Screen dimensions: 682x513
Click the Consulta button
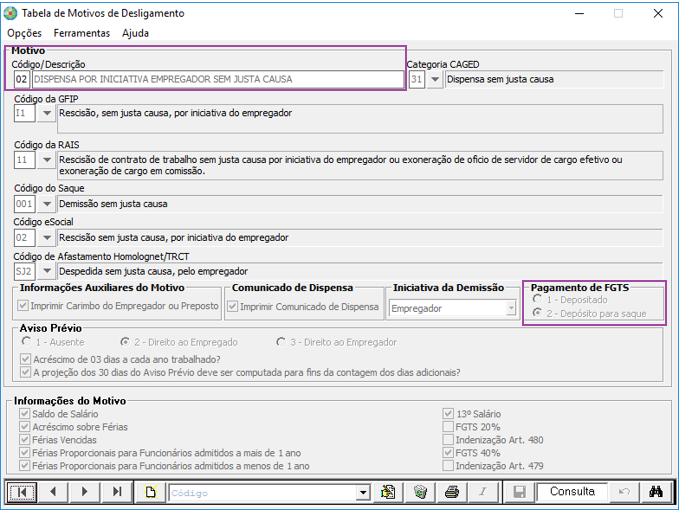572,492
